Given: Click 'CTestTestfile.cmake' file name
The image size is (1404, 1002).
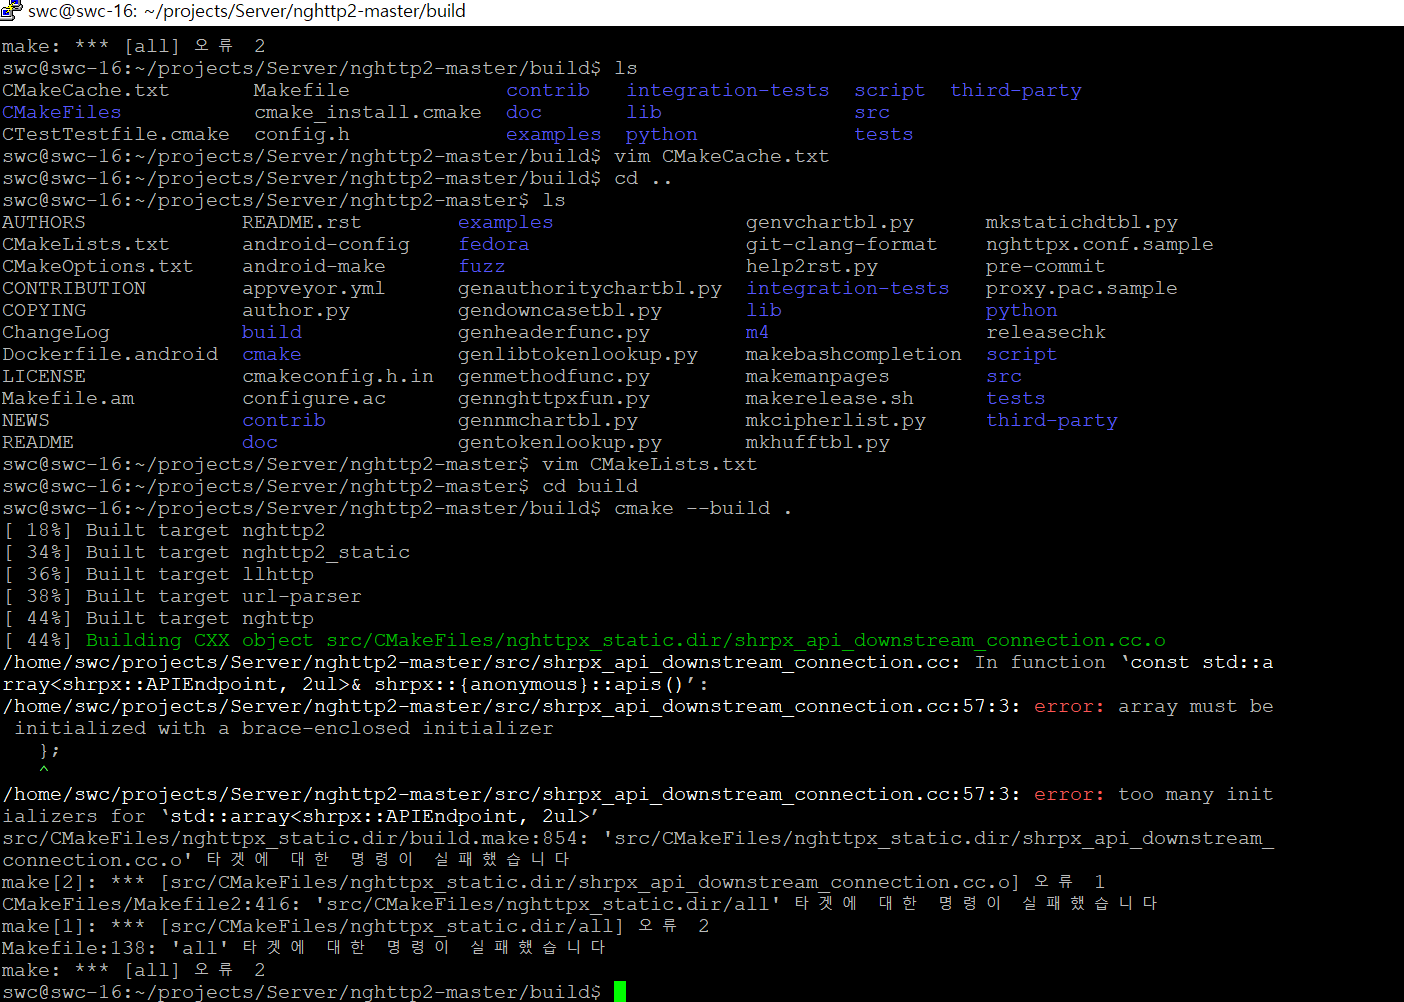Looking at the screenshot, I should [116, 134].
